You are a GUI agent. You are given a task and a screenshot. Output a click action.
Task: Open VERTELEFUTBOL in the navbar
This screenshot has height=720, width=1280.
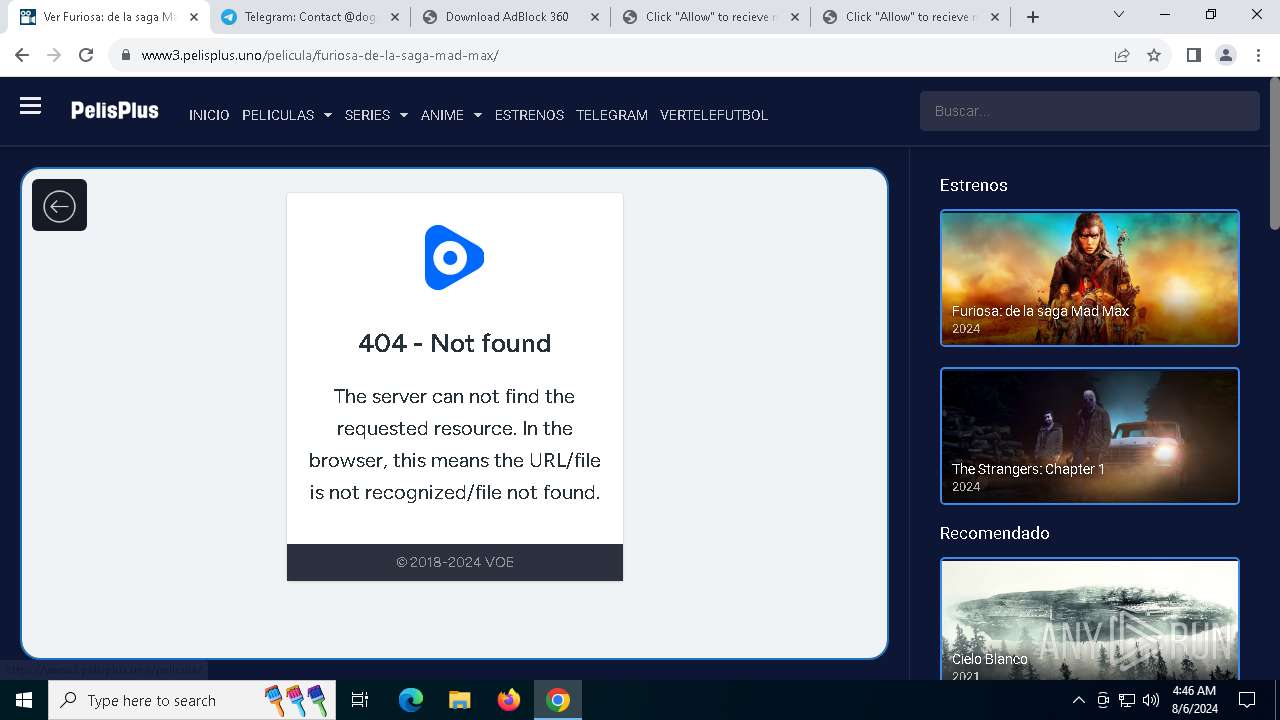714,115
